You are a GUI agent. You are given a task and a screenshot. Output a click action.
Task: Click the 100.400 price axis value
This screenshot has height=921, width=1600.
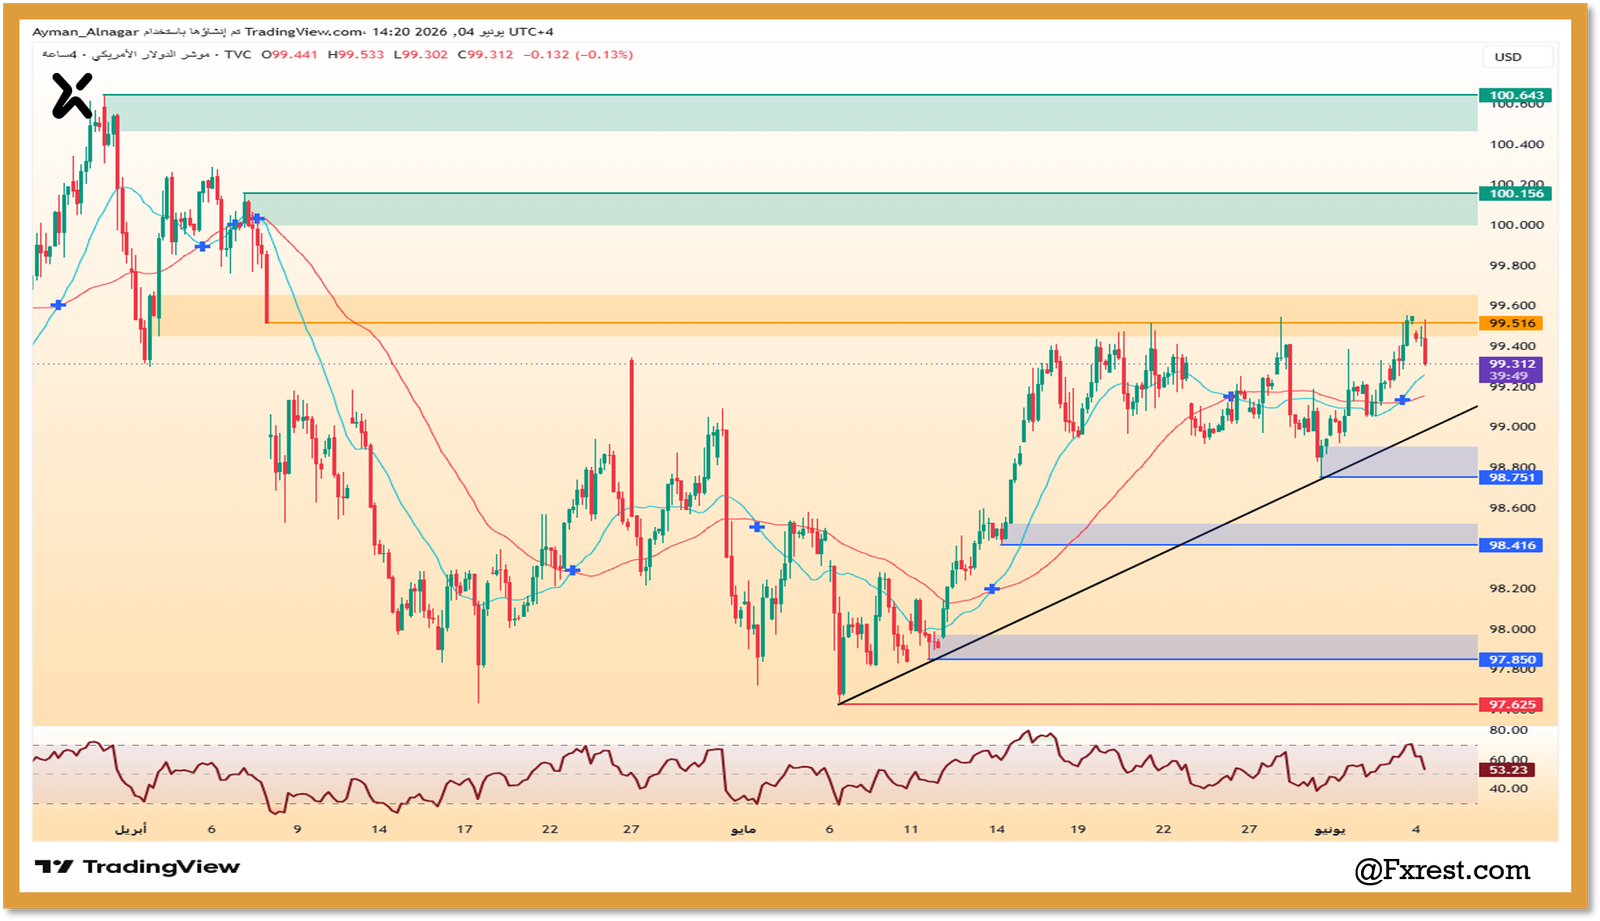tap(1516, 144)
